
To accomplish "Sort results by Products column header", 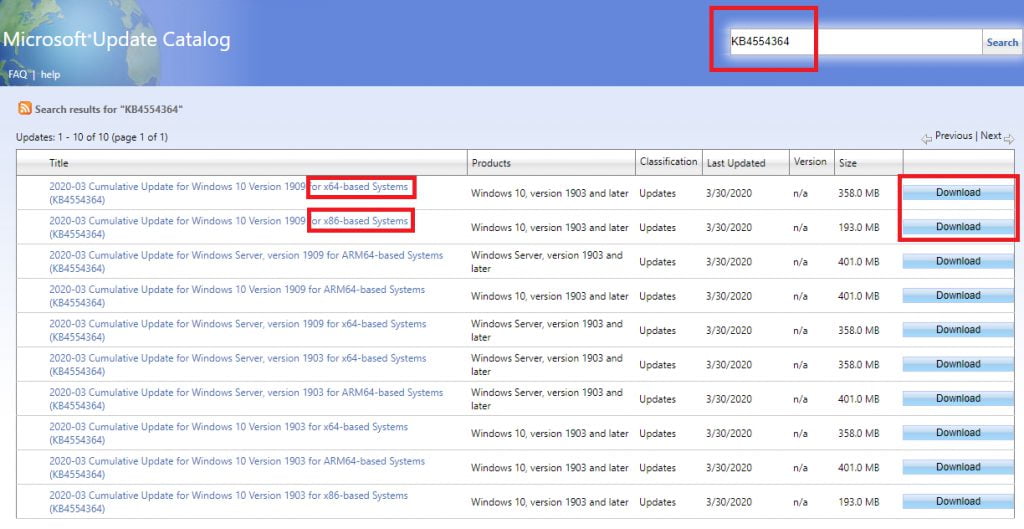I will pos(491,163).
